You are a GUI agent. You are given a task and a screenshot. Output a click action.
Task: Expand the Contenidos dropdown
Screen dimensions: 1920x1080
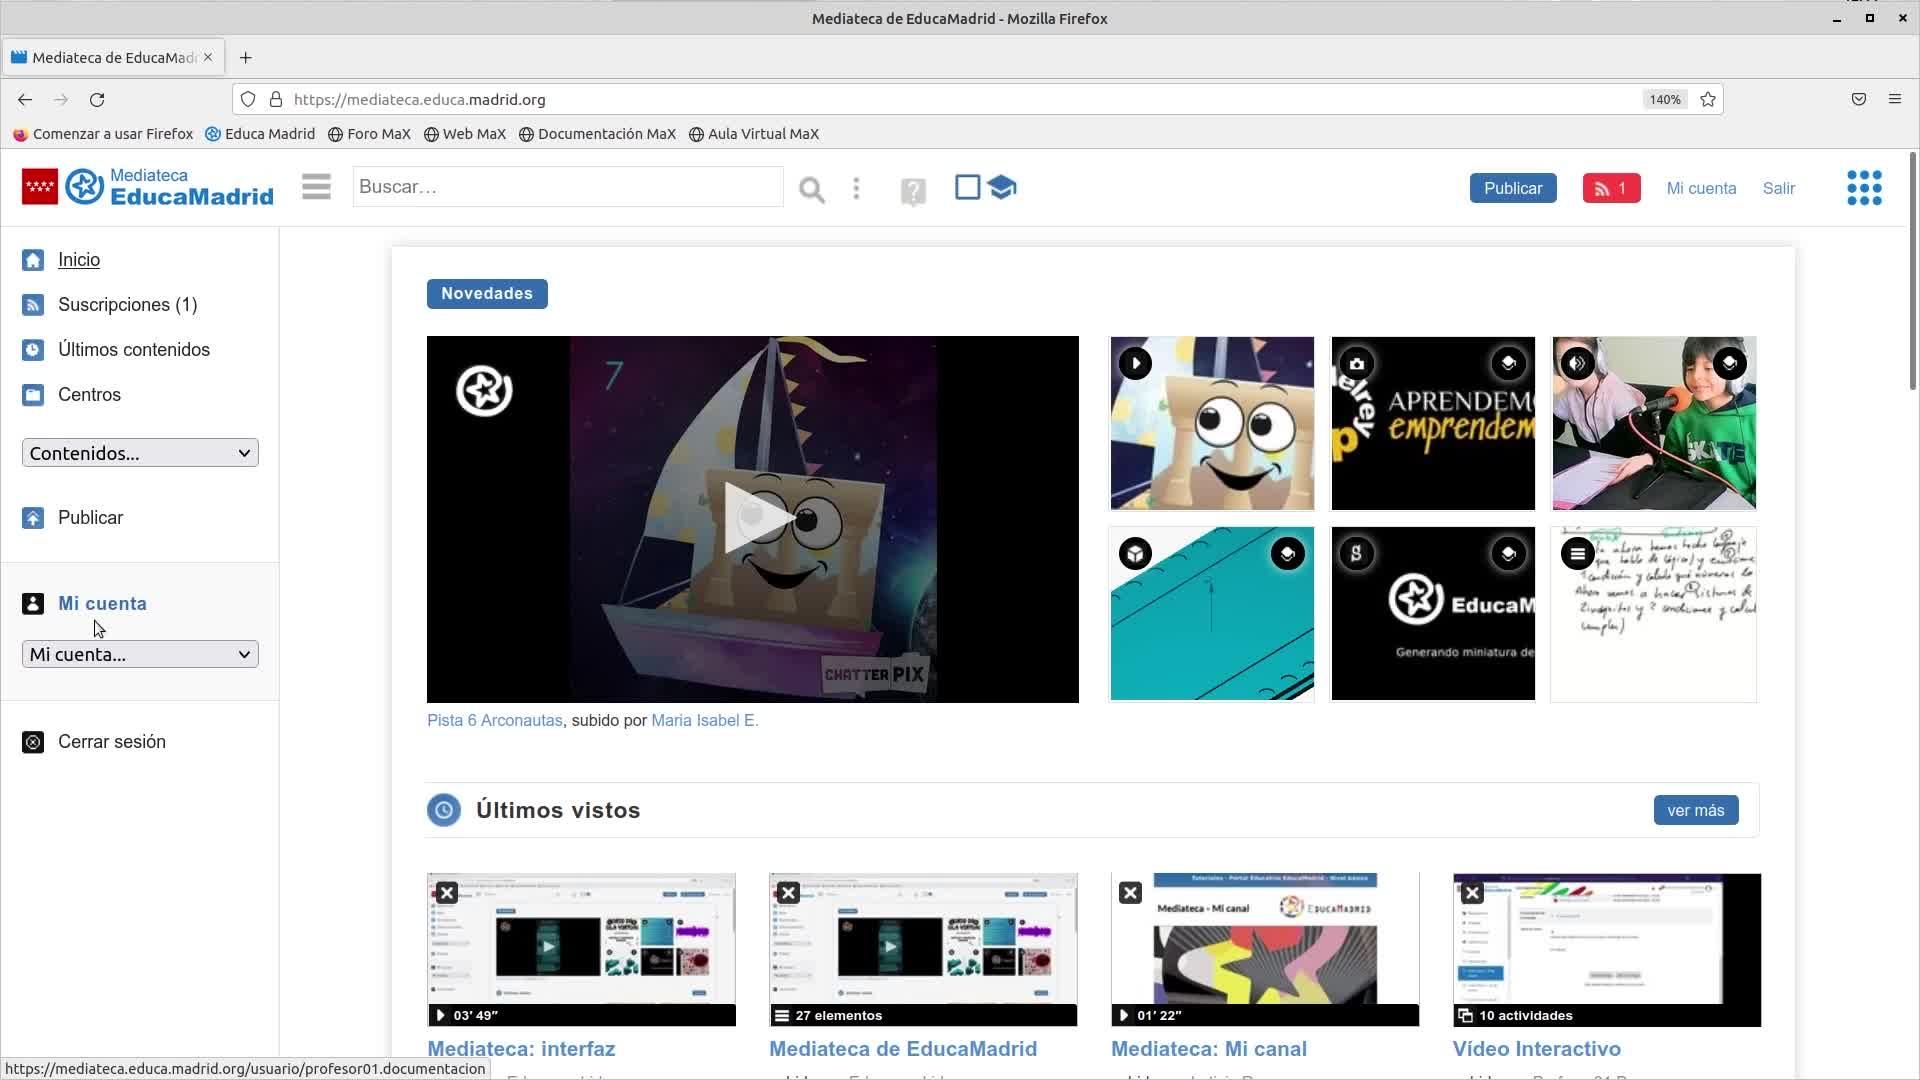point(140,453)
